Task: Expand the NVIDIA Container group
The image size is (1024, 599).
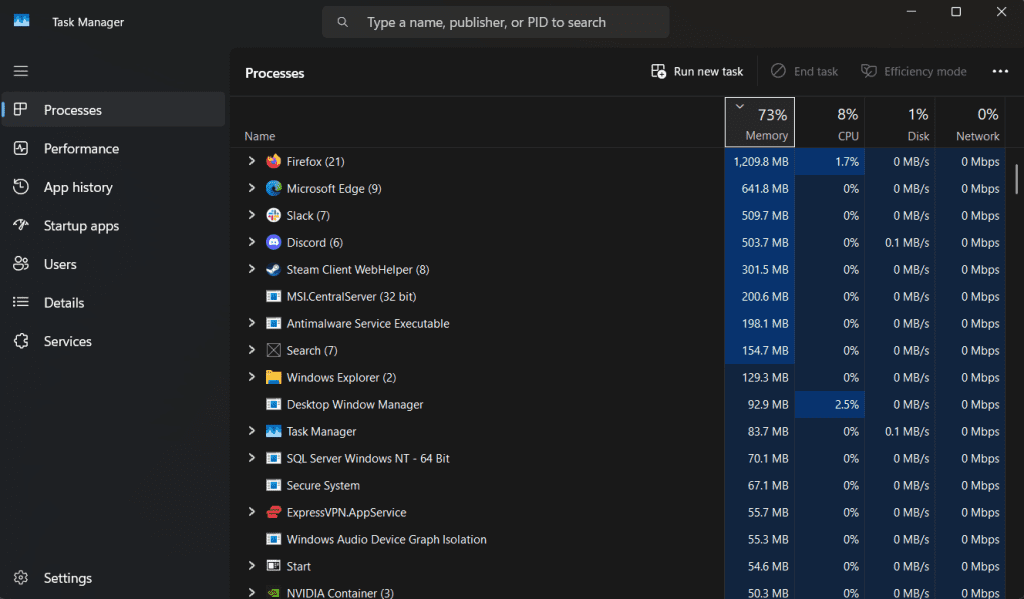Action: 252,592
